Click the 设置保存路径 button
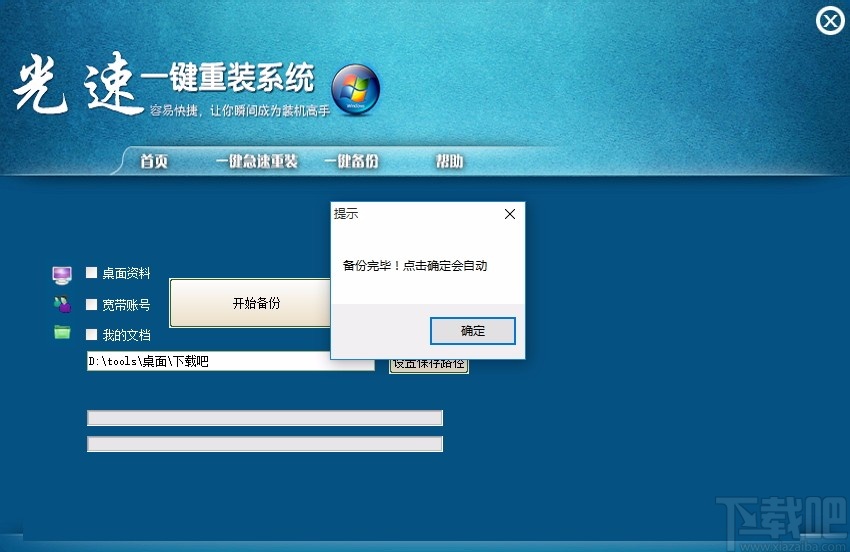Image resolution: width=850 pixels, height=552 pixels. click(x=429, y=366)
